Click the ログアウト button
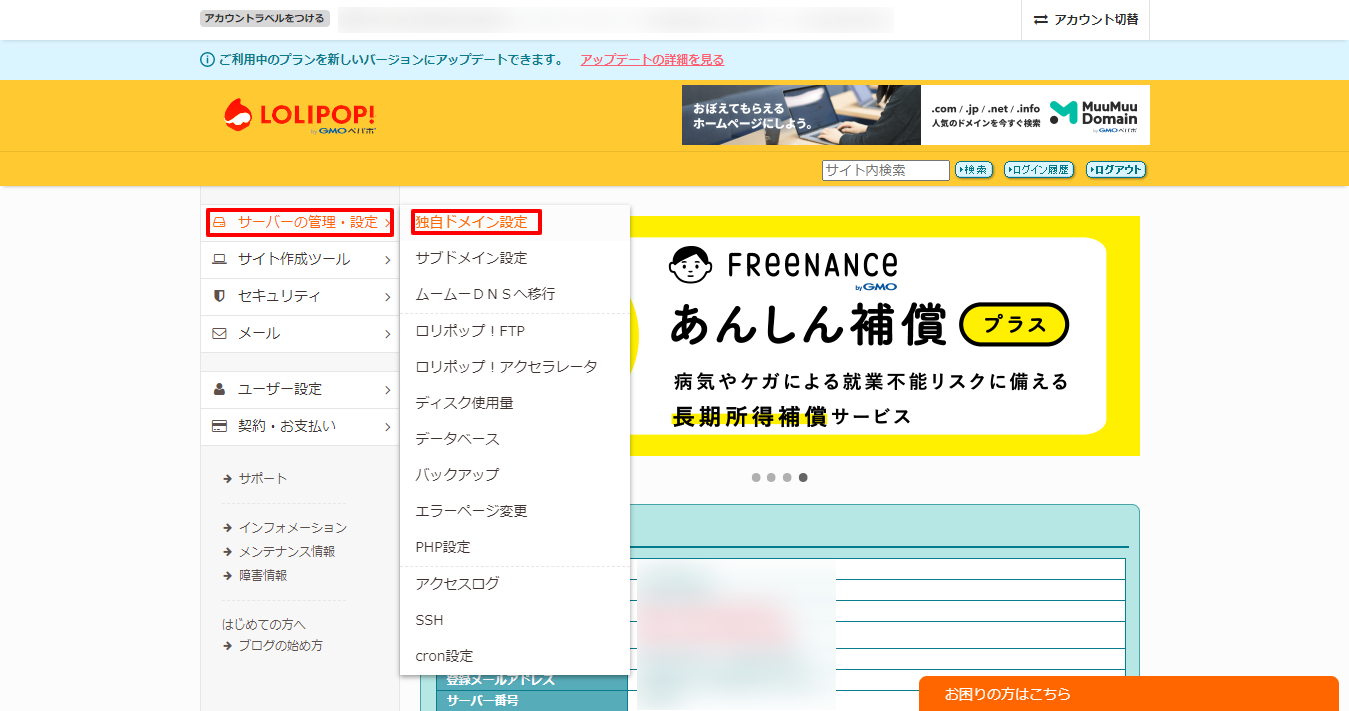This screenshot has height=711, width=1349. 1114,170
